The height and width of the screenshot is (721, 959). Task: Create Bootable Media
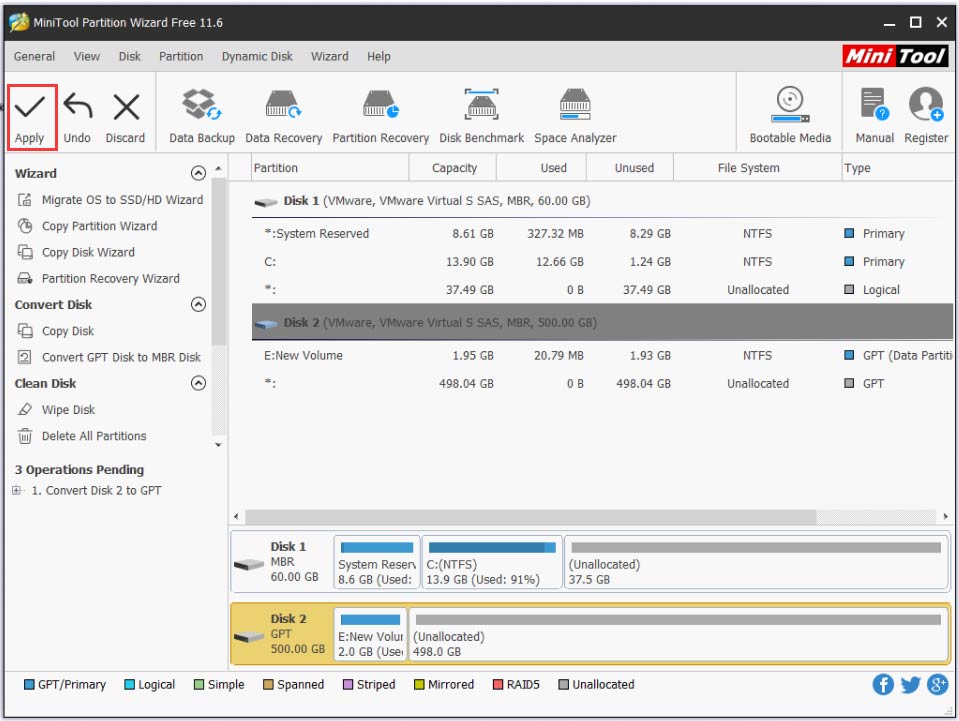pos(790,117)
